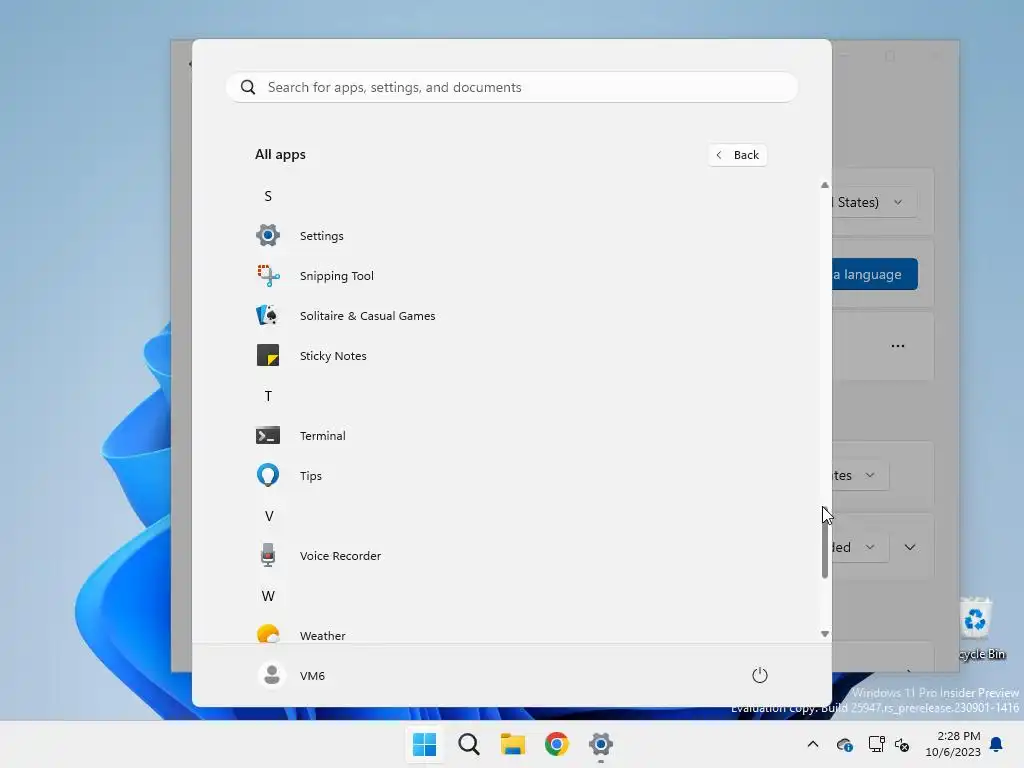
Task: Click the letter T section header
Action: [x=268, y=396]
